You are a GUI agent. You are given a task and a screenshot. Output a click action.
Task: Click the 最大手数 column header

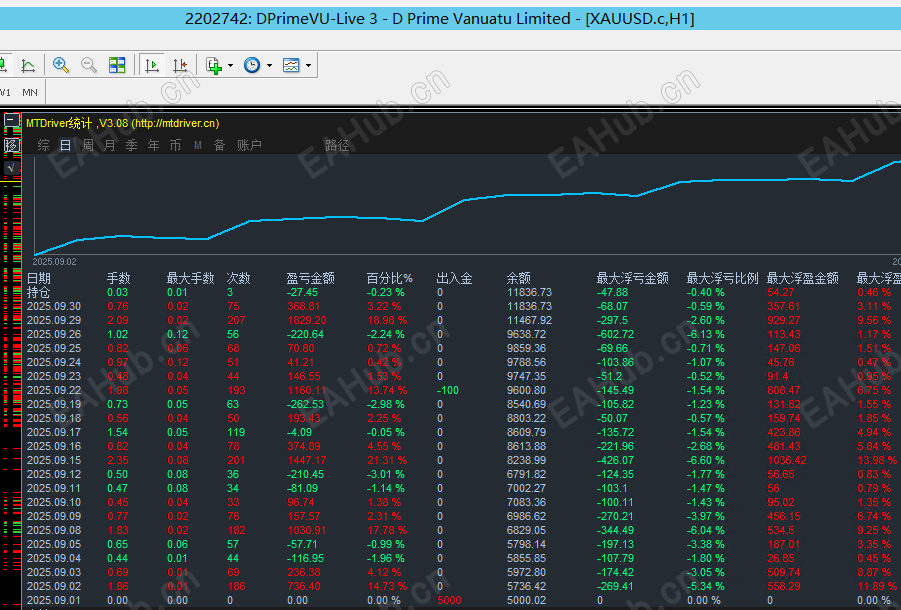tap(190, 279)
